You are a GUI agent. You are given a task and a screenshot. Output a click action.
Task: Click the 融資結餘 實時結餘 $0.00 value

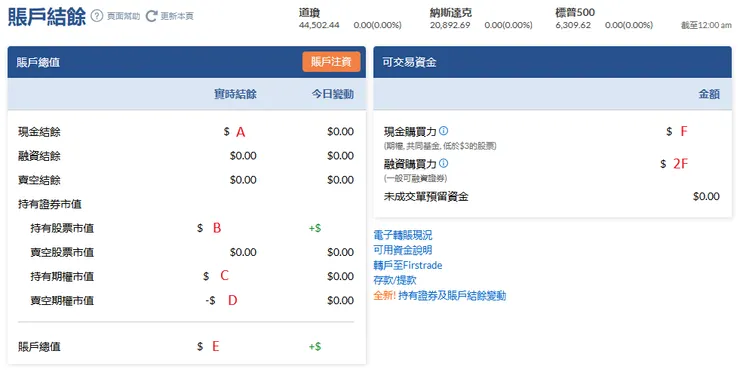243,156
